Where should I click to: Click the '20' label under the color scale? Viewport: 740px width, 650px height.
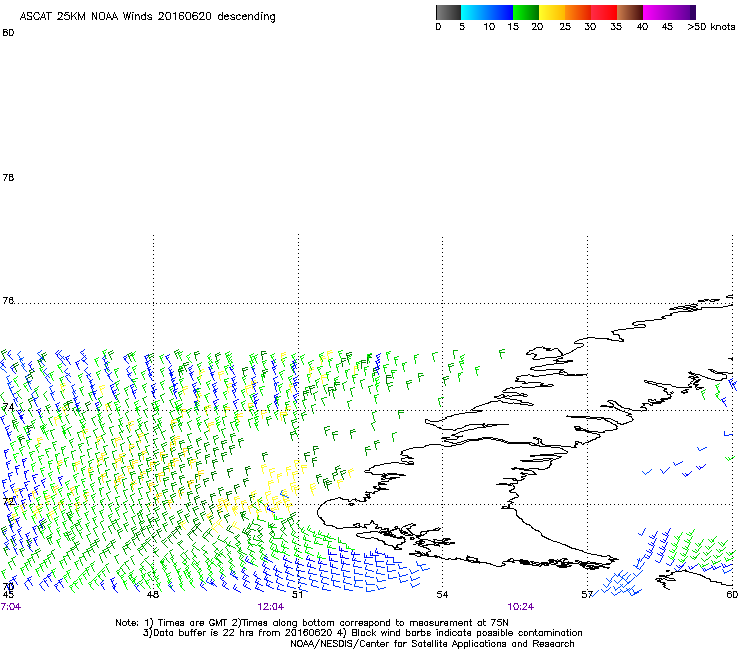pyautogui.click(x=537, y=27)
